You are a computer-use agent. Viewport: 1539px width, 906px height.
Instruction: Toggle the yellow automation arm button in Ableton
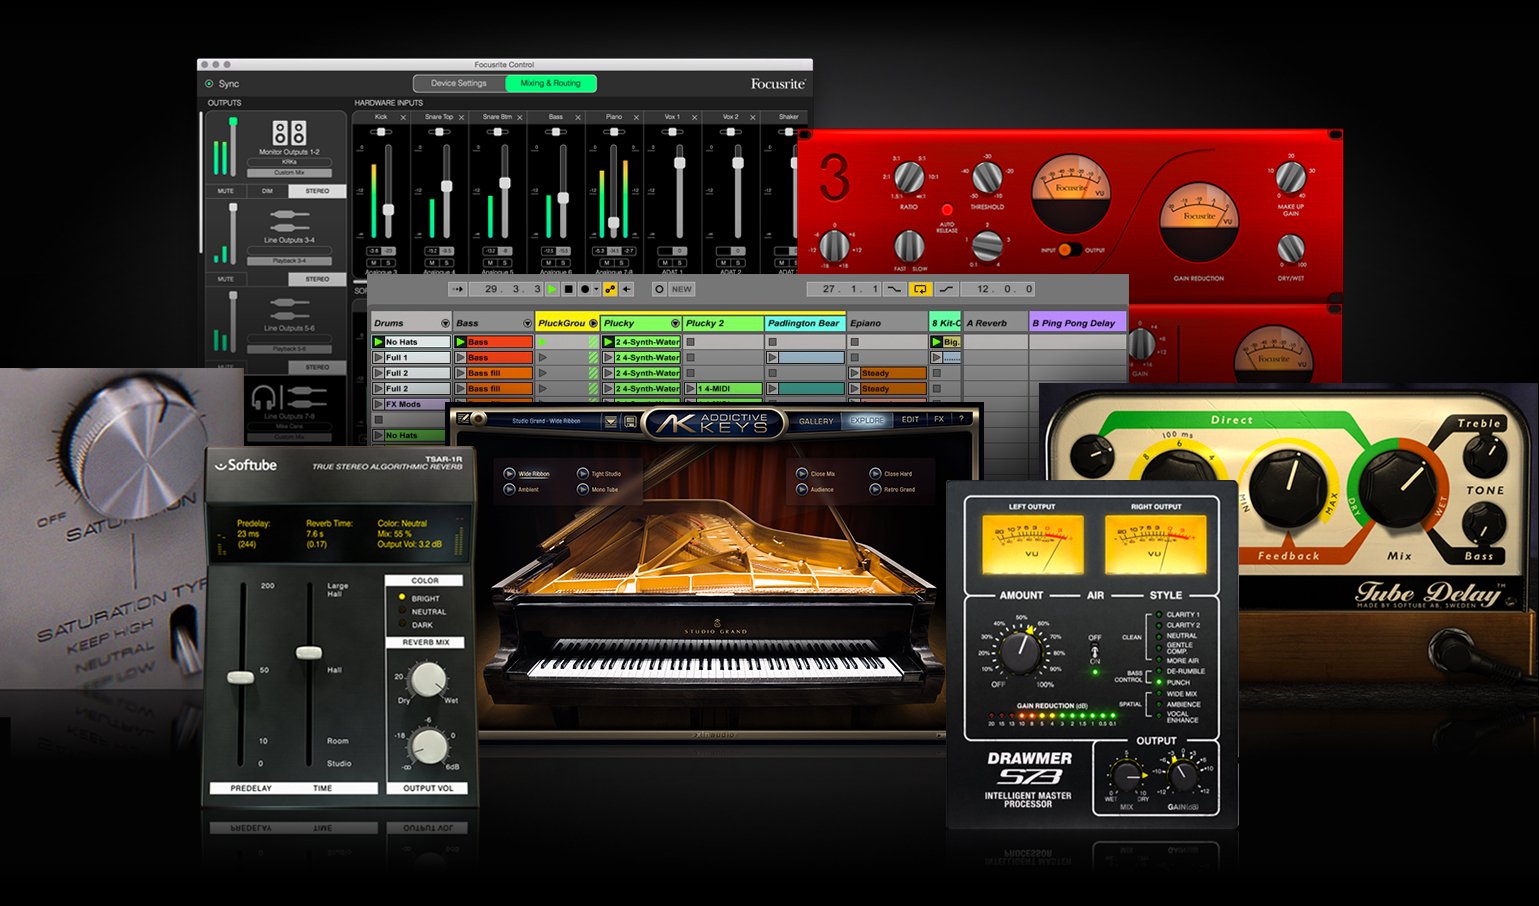click(x=610, y=289)
